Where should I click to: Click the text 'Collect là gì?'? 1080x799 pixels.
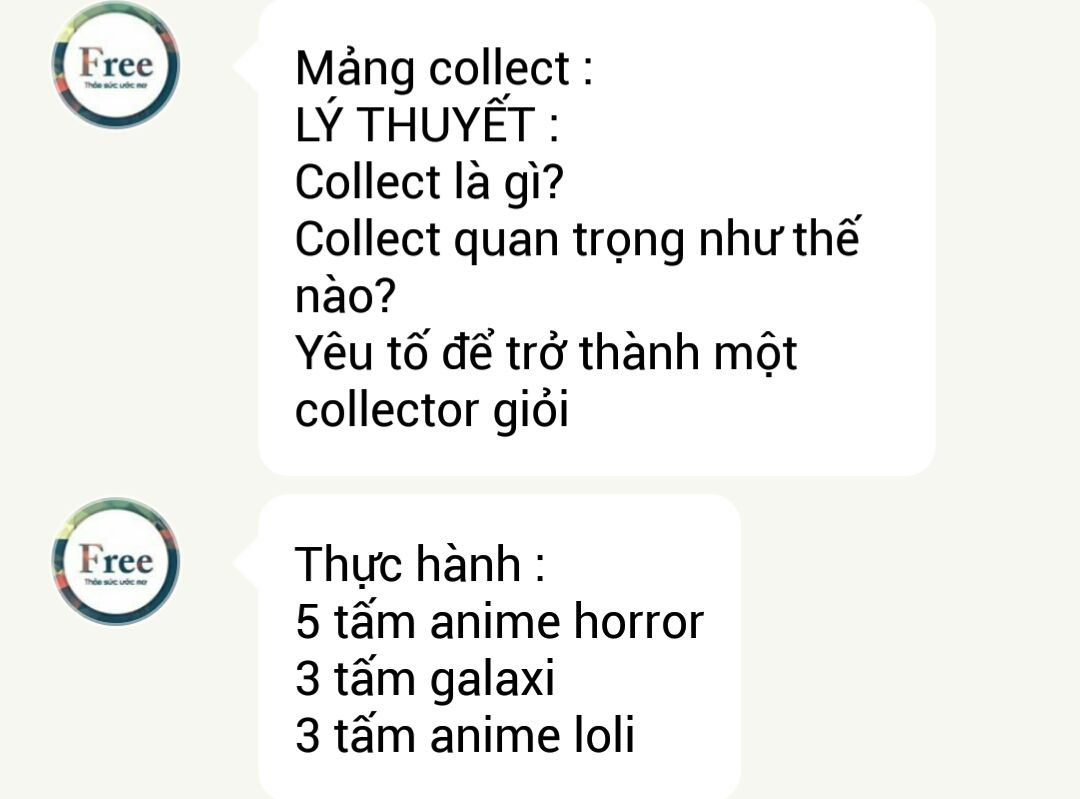(x=429, y=182)
